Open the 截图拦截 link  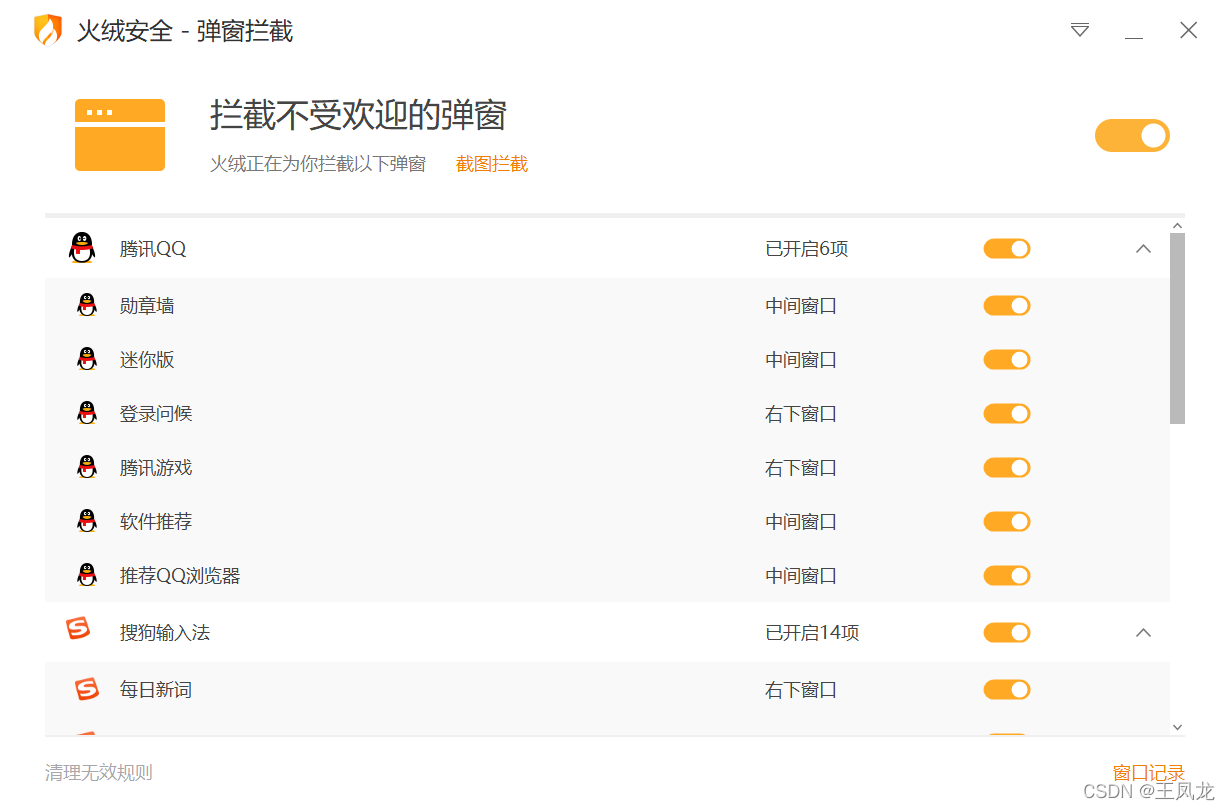492,164
